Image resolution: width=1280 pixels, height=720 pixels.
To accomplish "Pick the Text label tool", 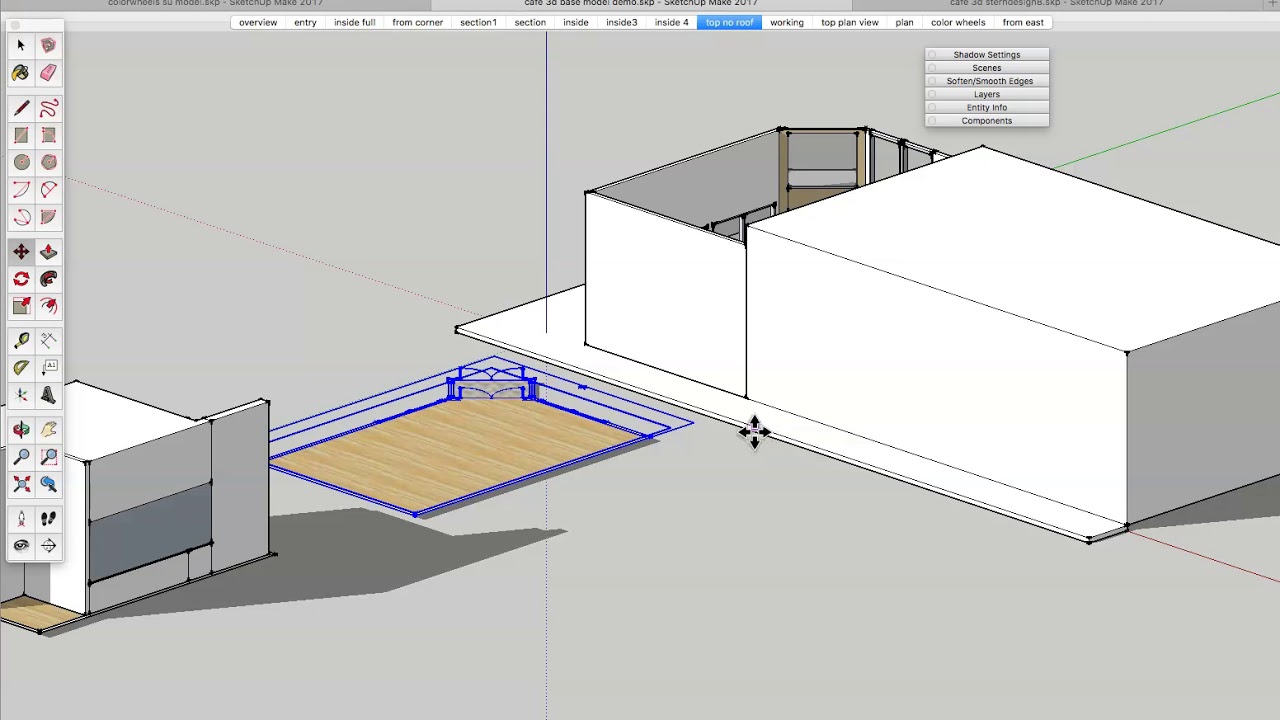I will pos(48,368).
